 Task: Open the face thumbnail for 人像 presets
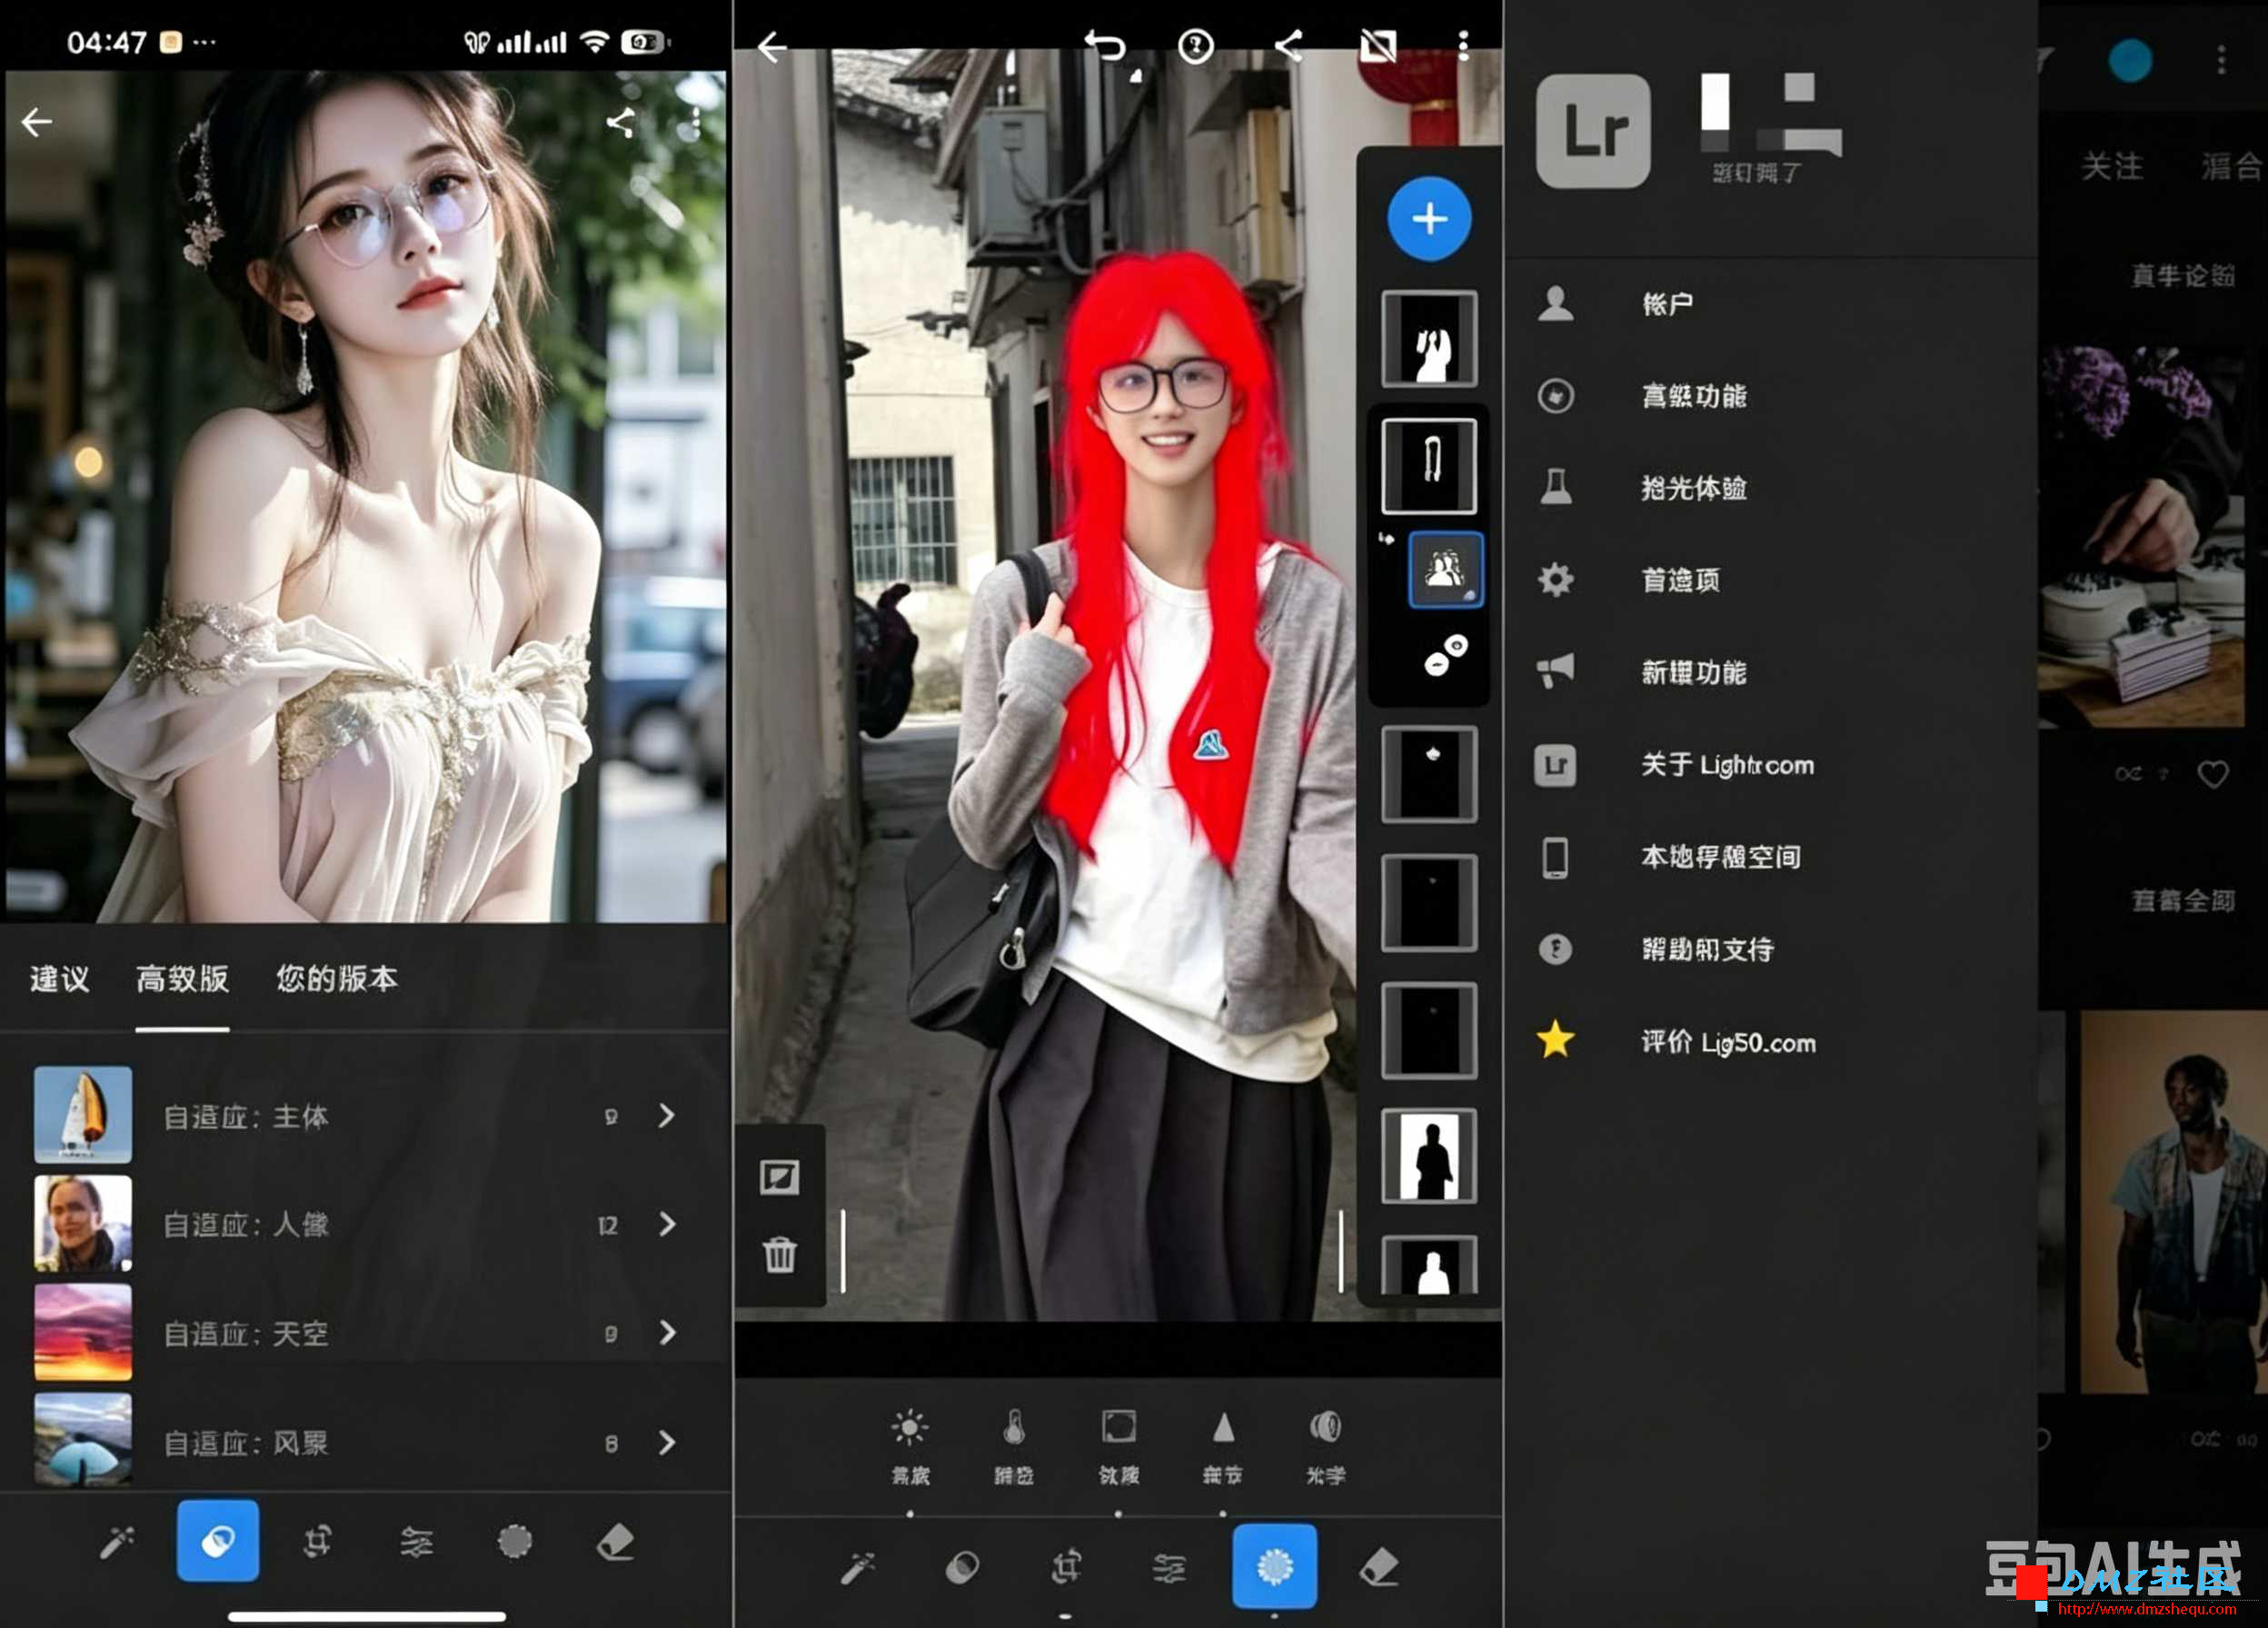pos(83,1223)
